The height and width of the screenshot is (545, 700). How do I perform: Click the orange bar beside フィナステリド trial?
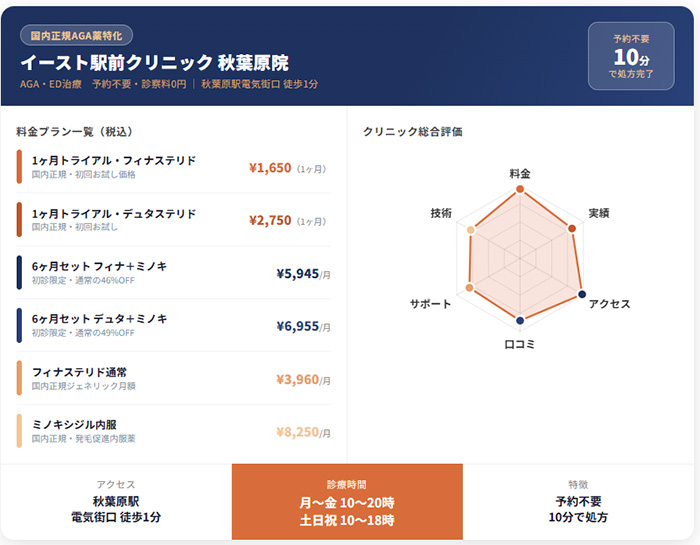19,167
